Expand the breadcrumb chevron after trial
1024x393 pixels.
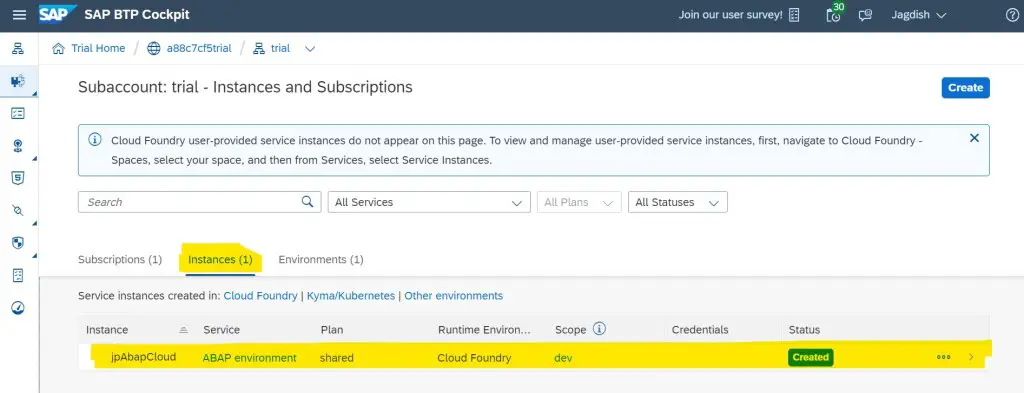(x=310, y=49)
